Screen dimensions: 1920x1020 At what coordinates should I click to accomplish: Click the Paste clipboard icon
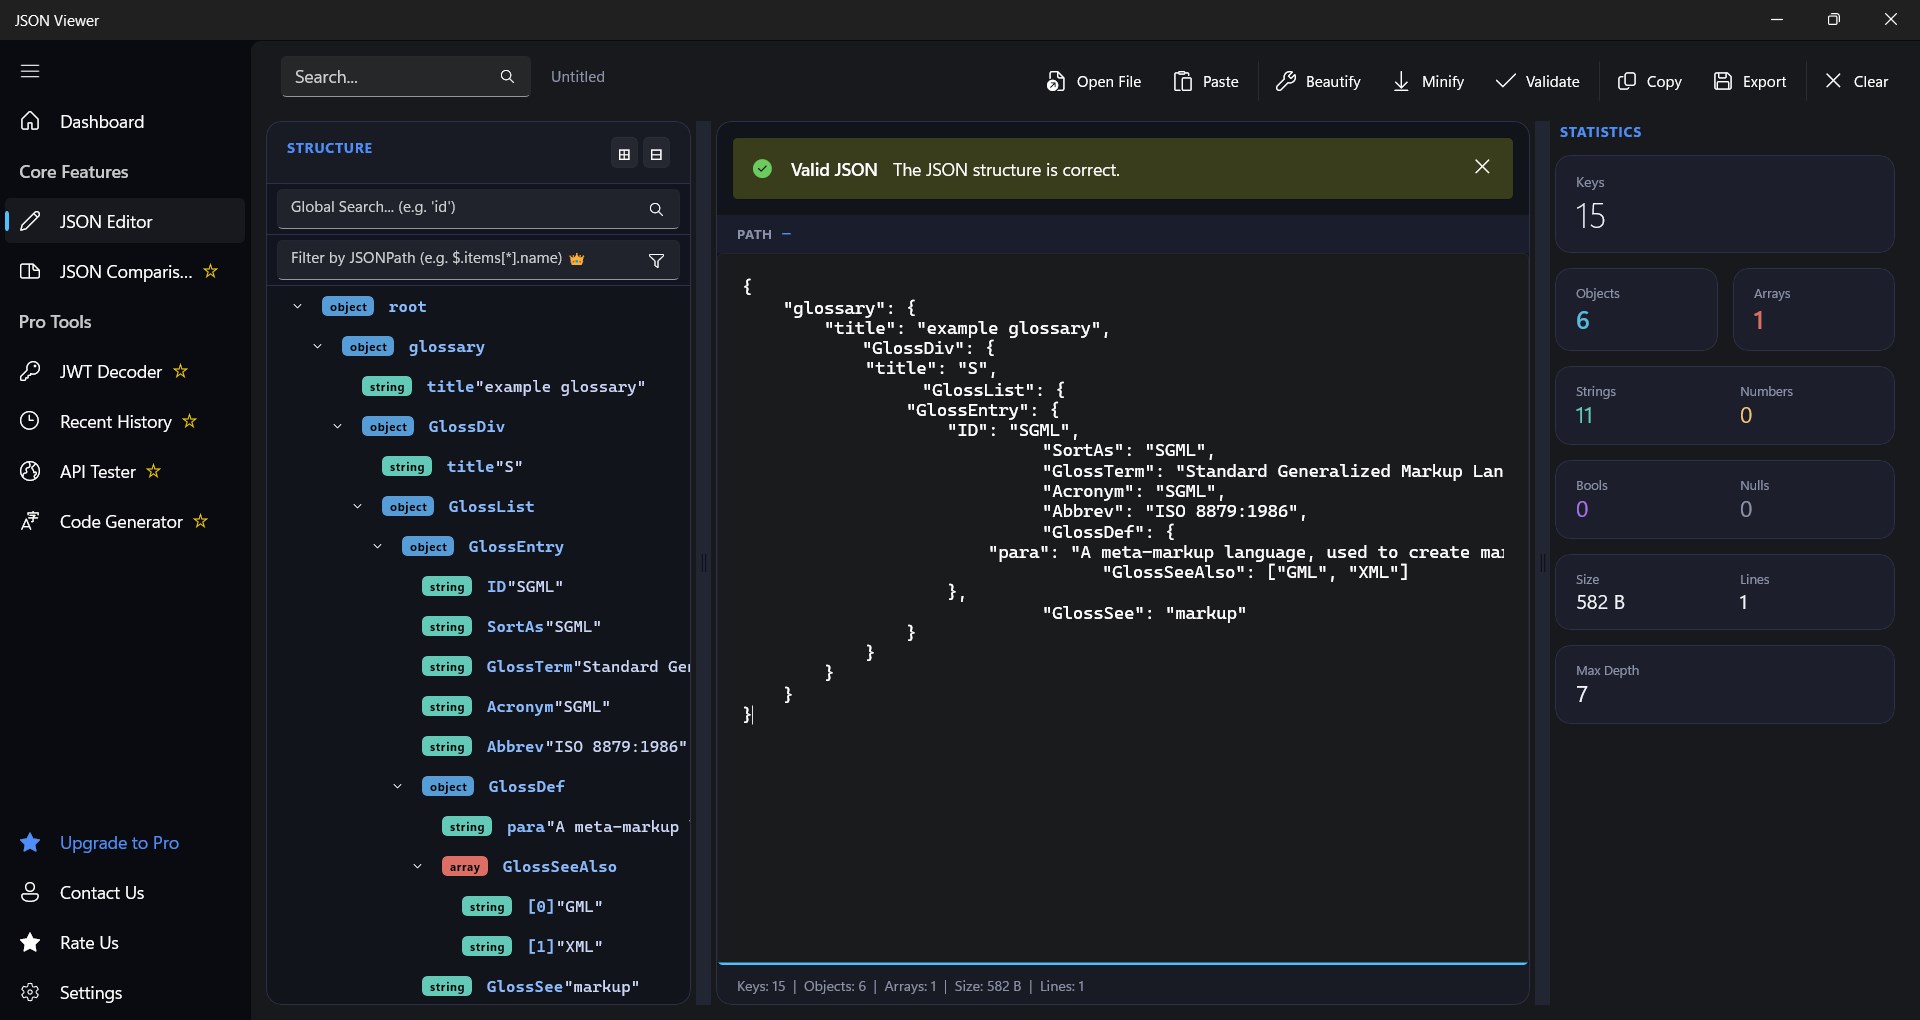pyautogui.click(x=1182, y=81)
